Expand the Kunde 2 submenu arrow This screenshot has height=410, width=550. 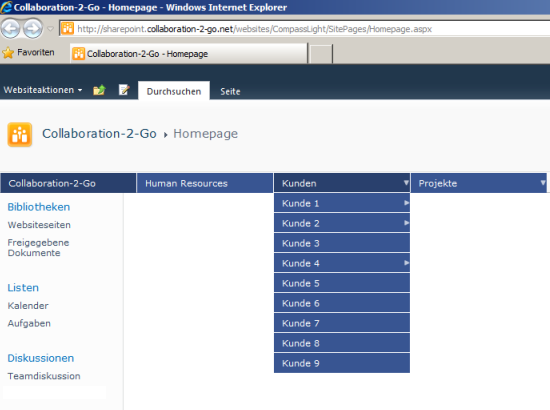pos(406,223)
